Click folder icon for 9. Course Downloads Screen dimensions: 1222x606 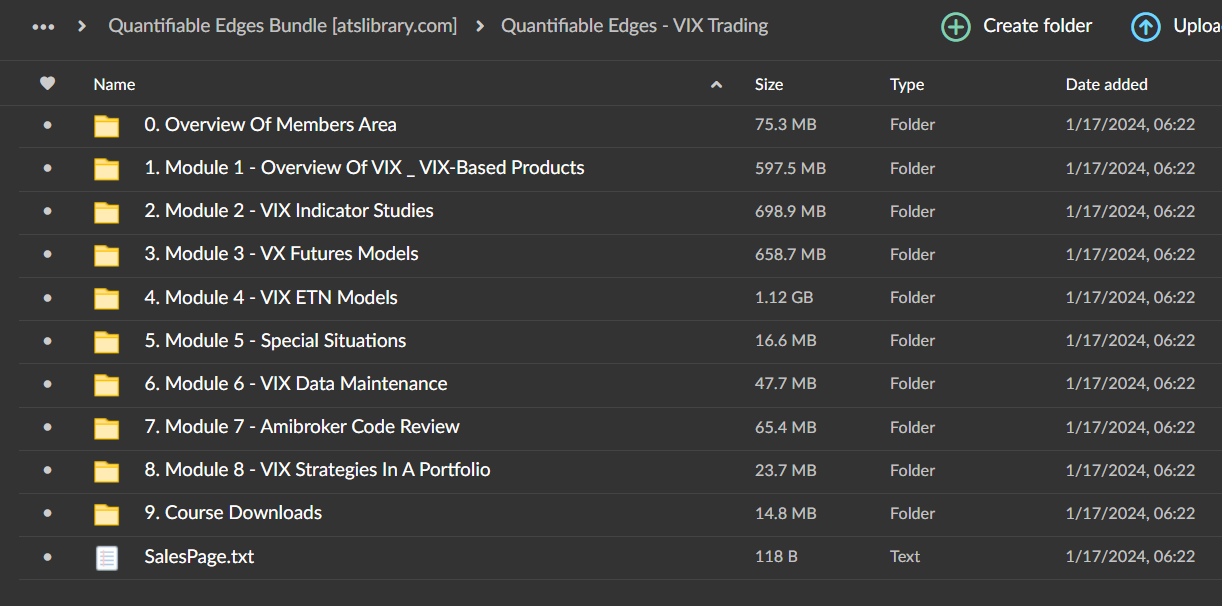[106, 514]
